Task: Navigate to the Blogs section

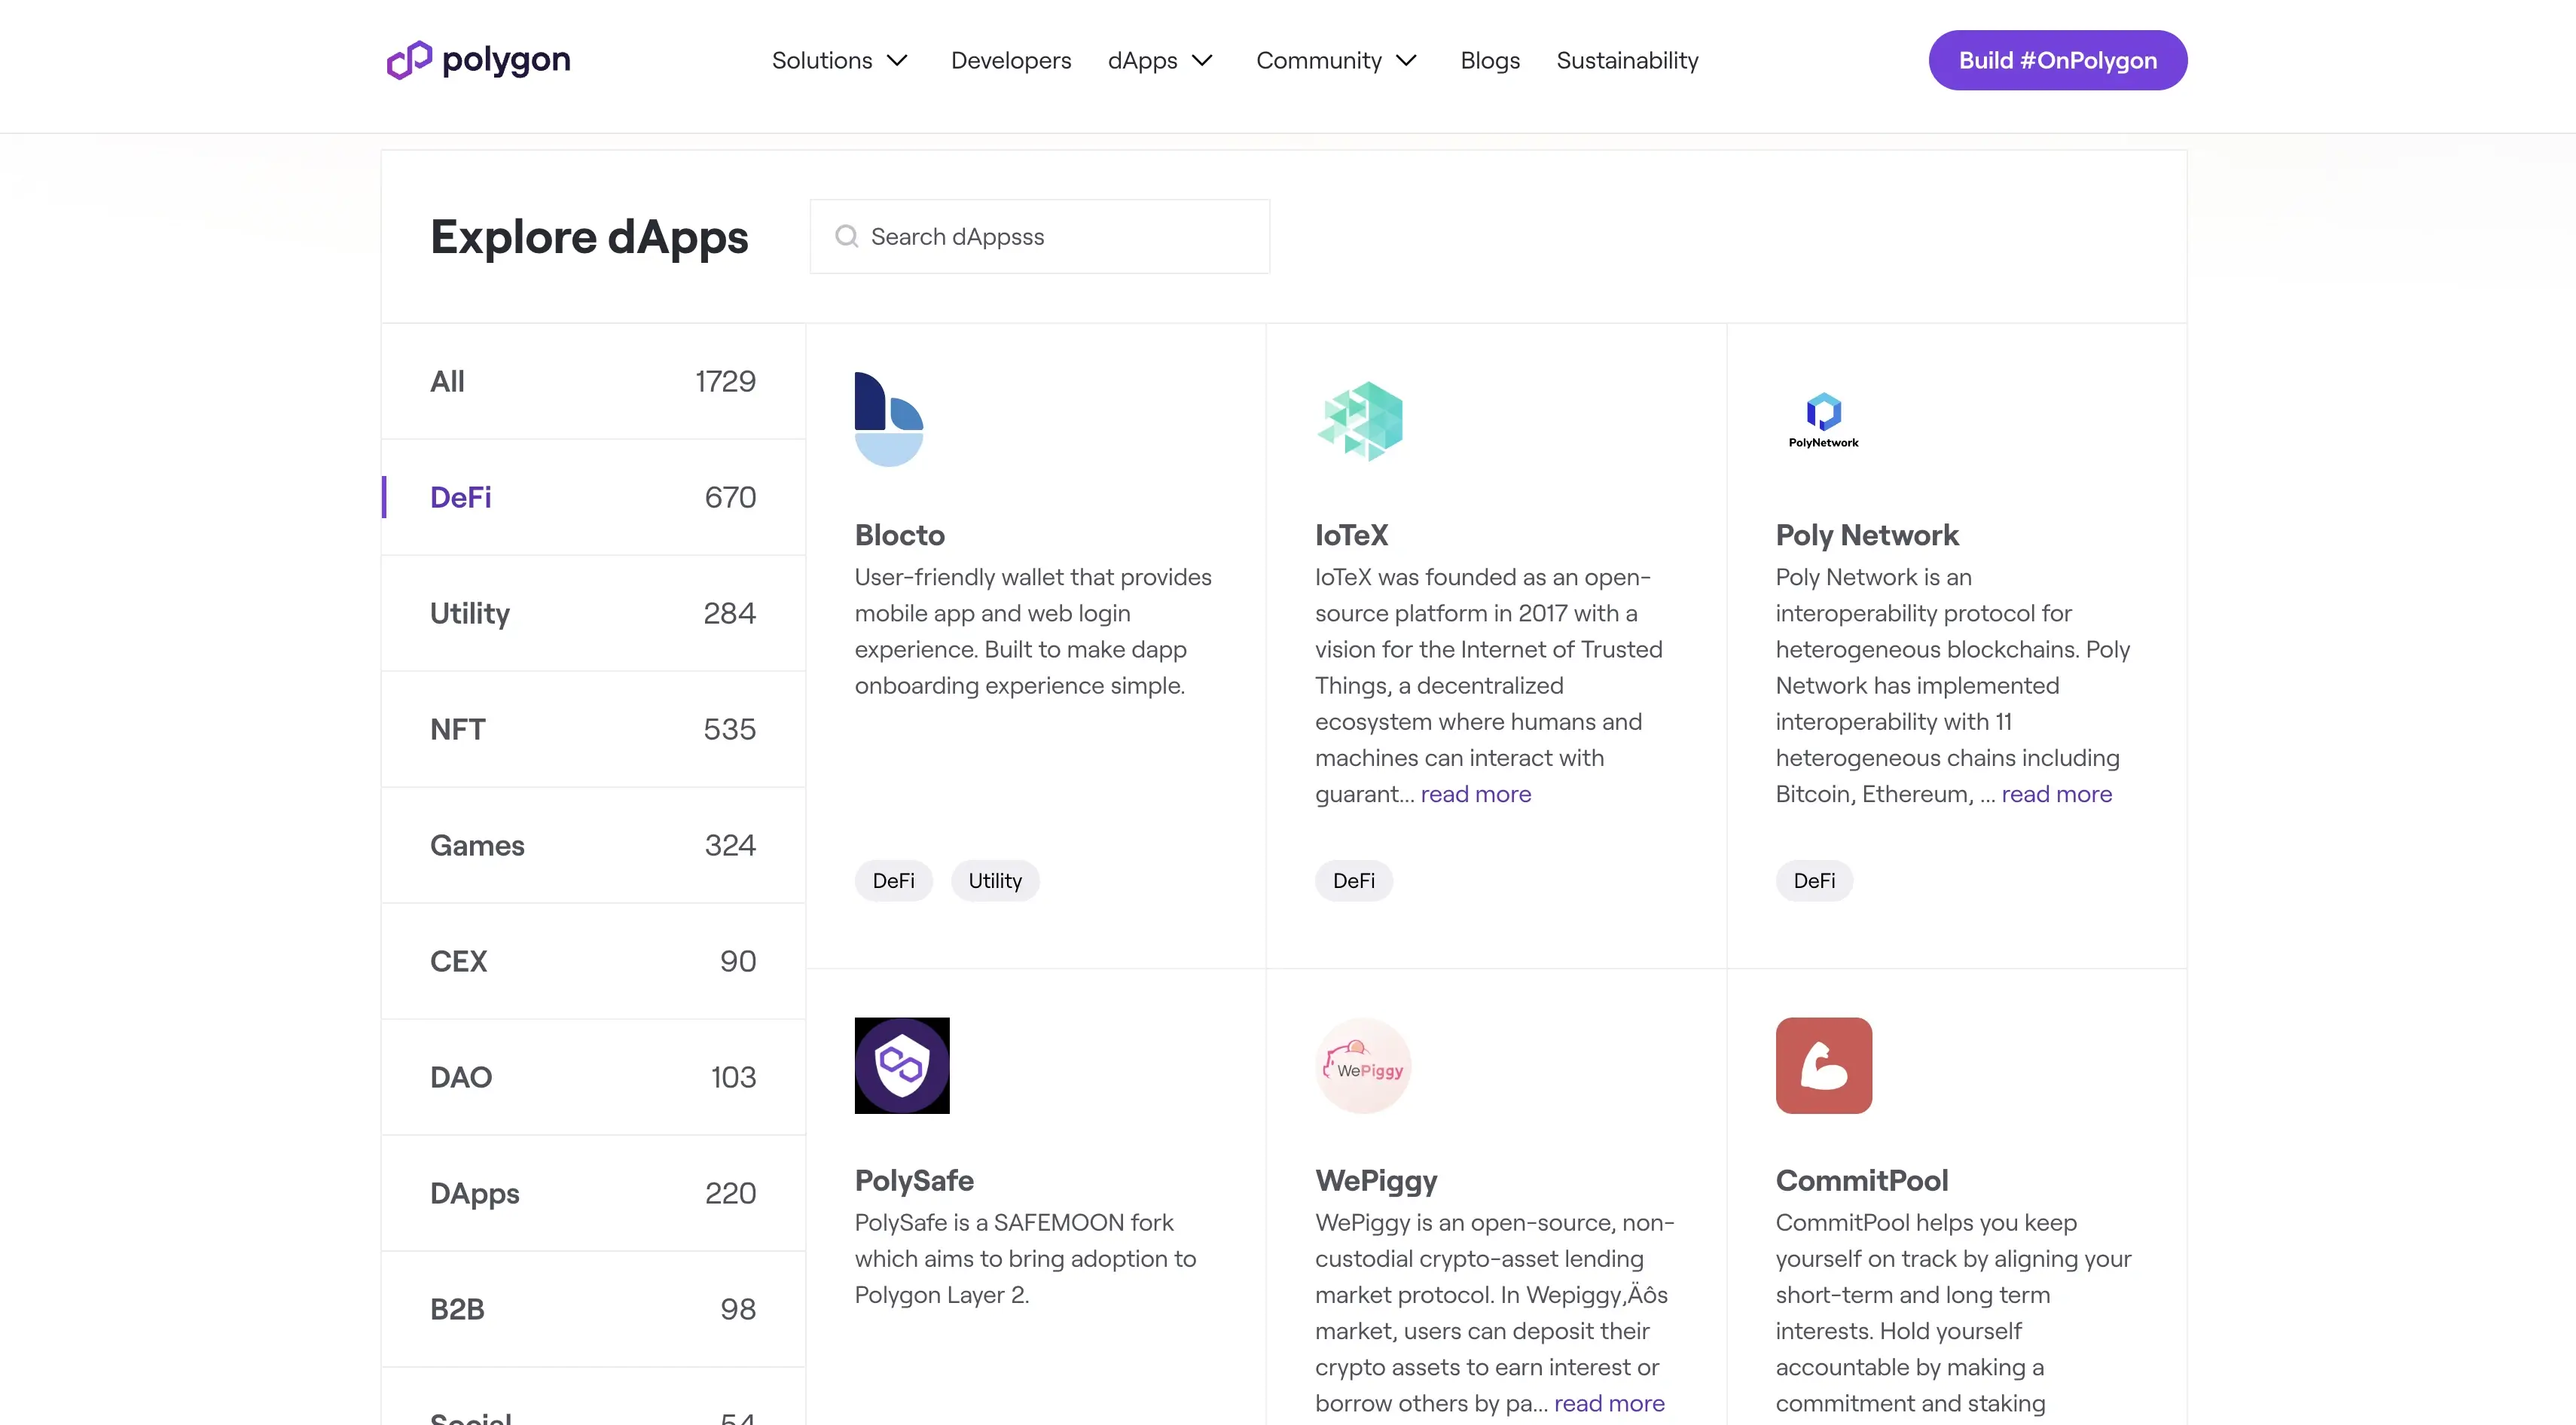Action: tap(1489, 60)
